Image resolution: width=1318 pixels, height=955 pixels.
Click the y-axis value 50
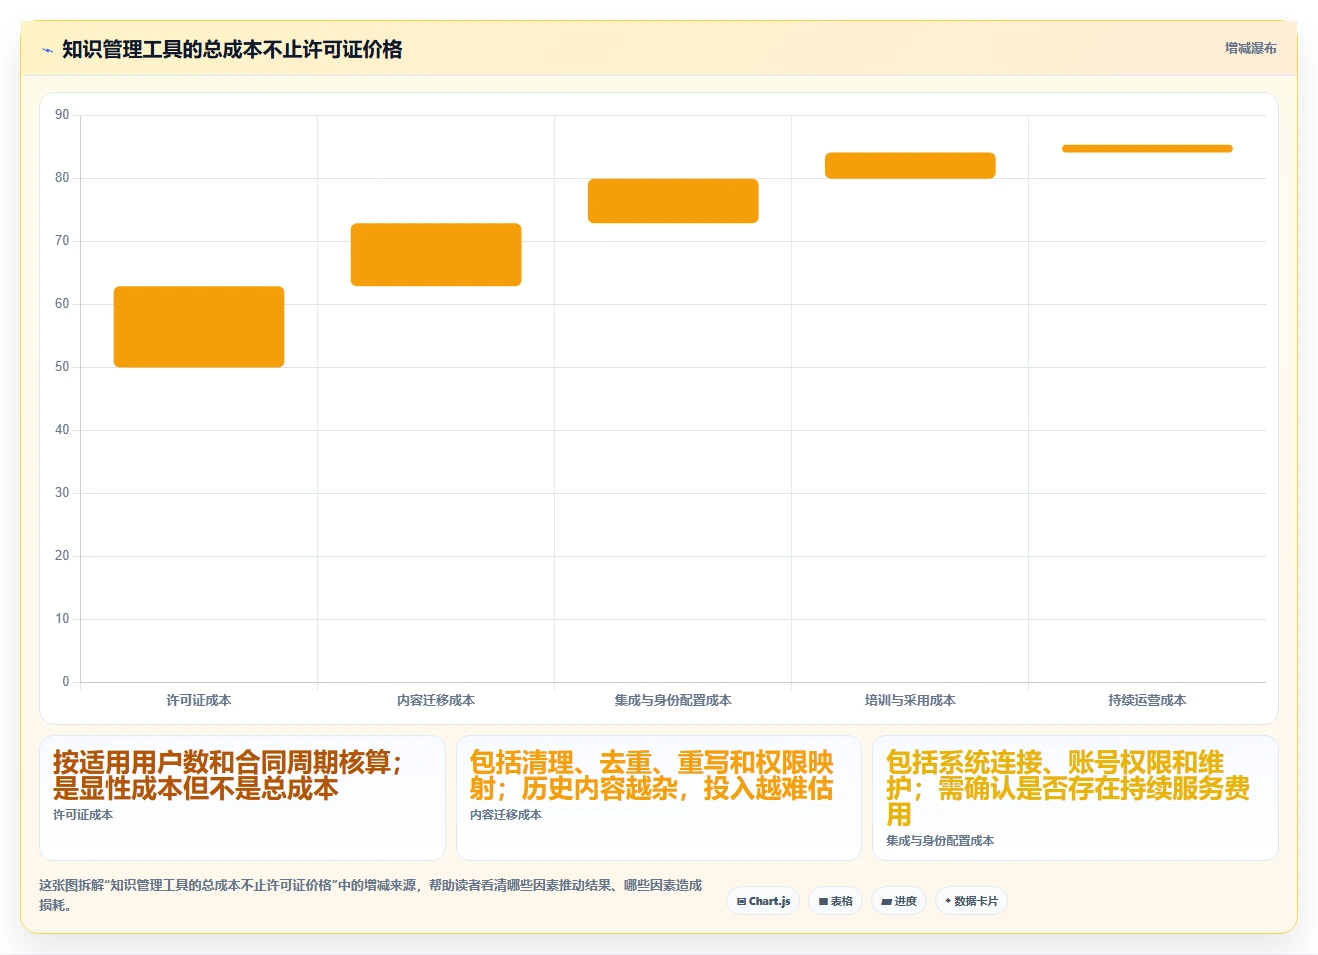click(x=62, y=367)
